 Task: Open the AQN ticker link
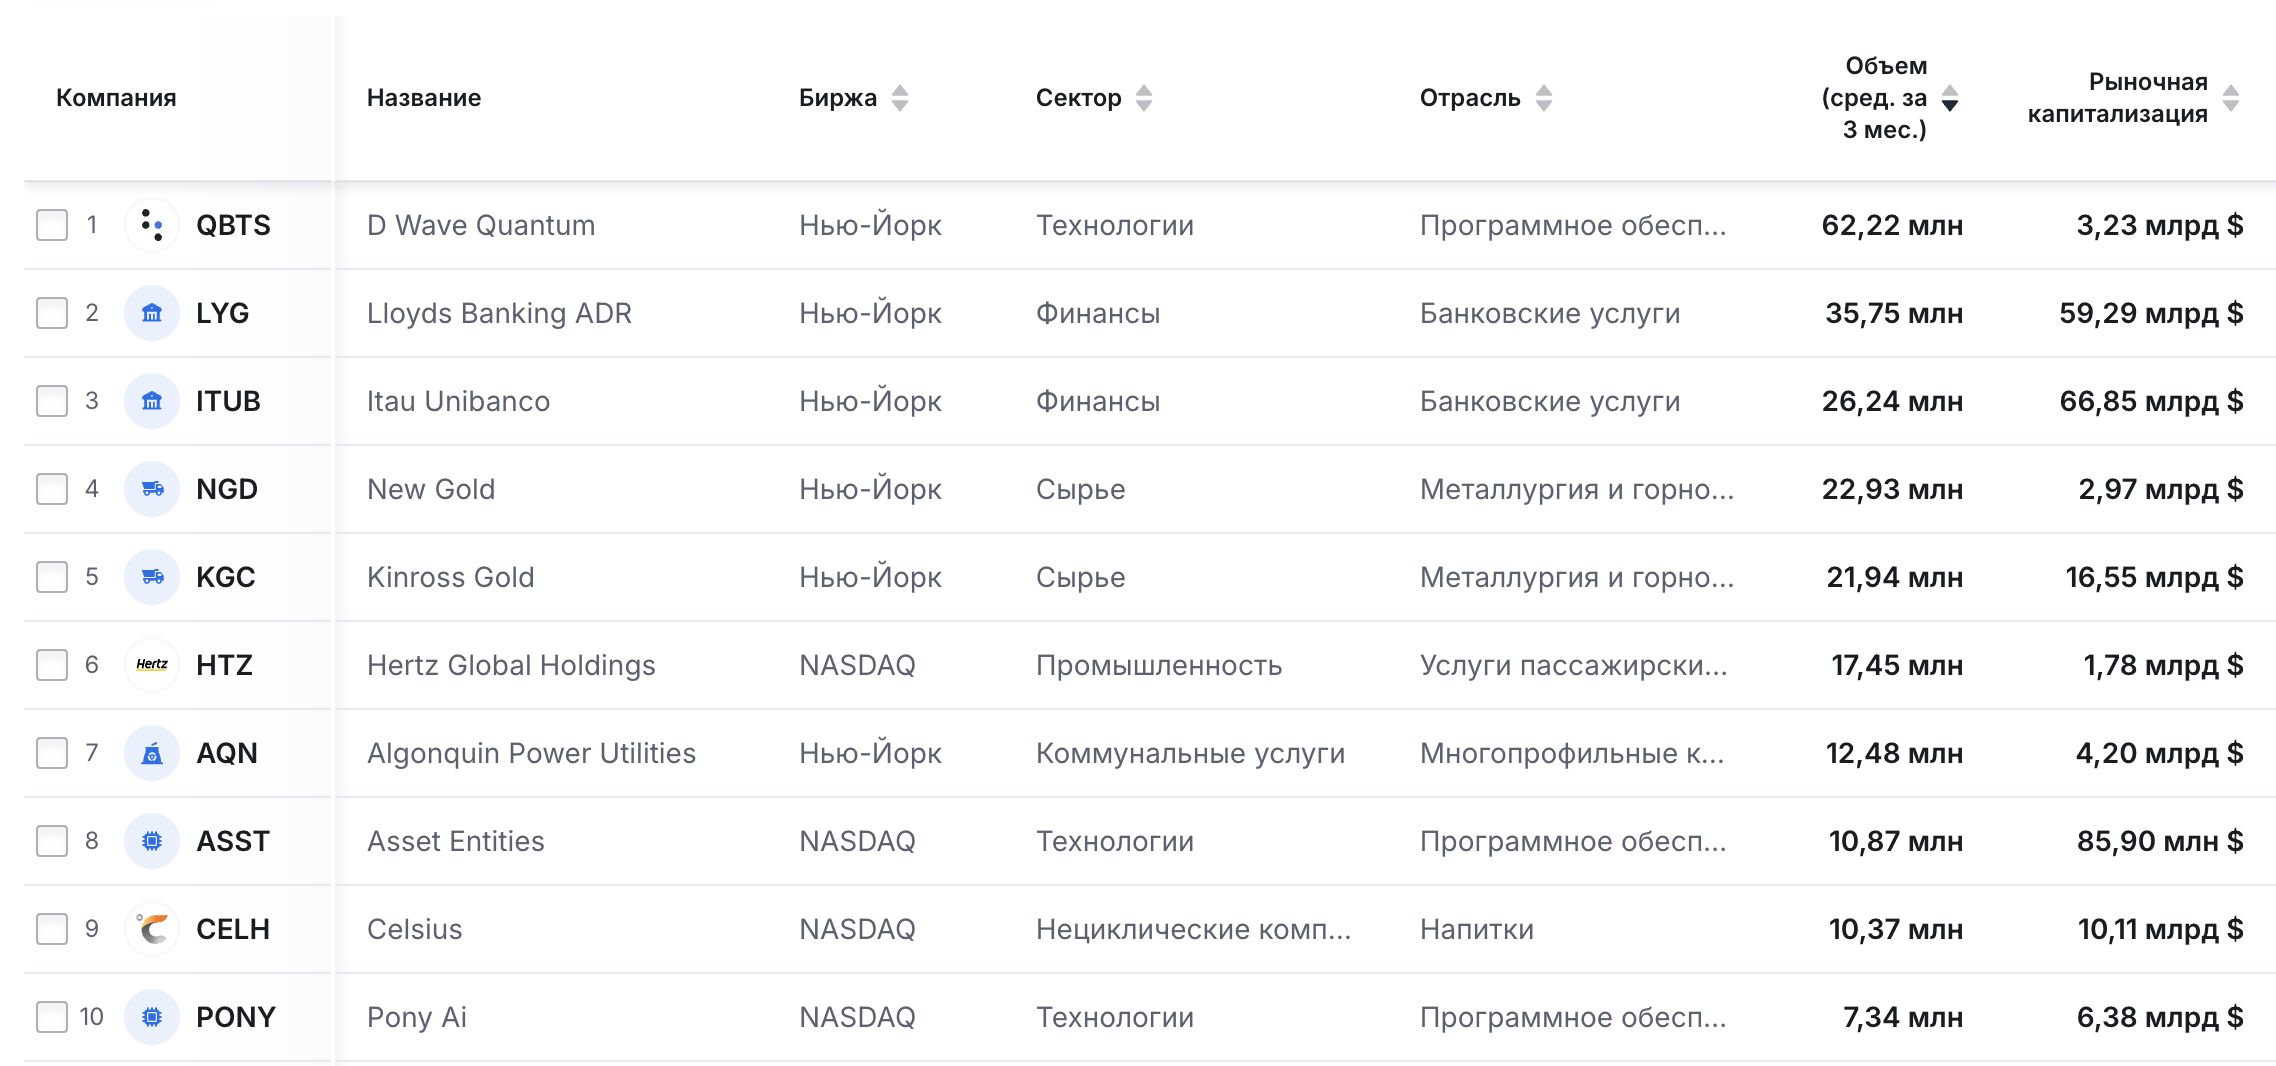[227, 753]
